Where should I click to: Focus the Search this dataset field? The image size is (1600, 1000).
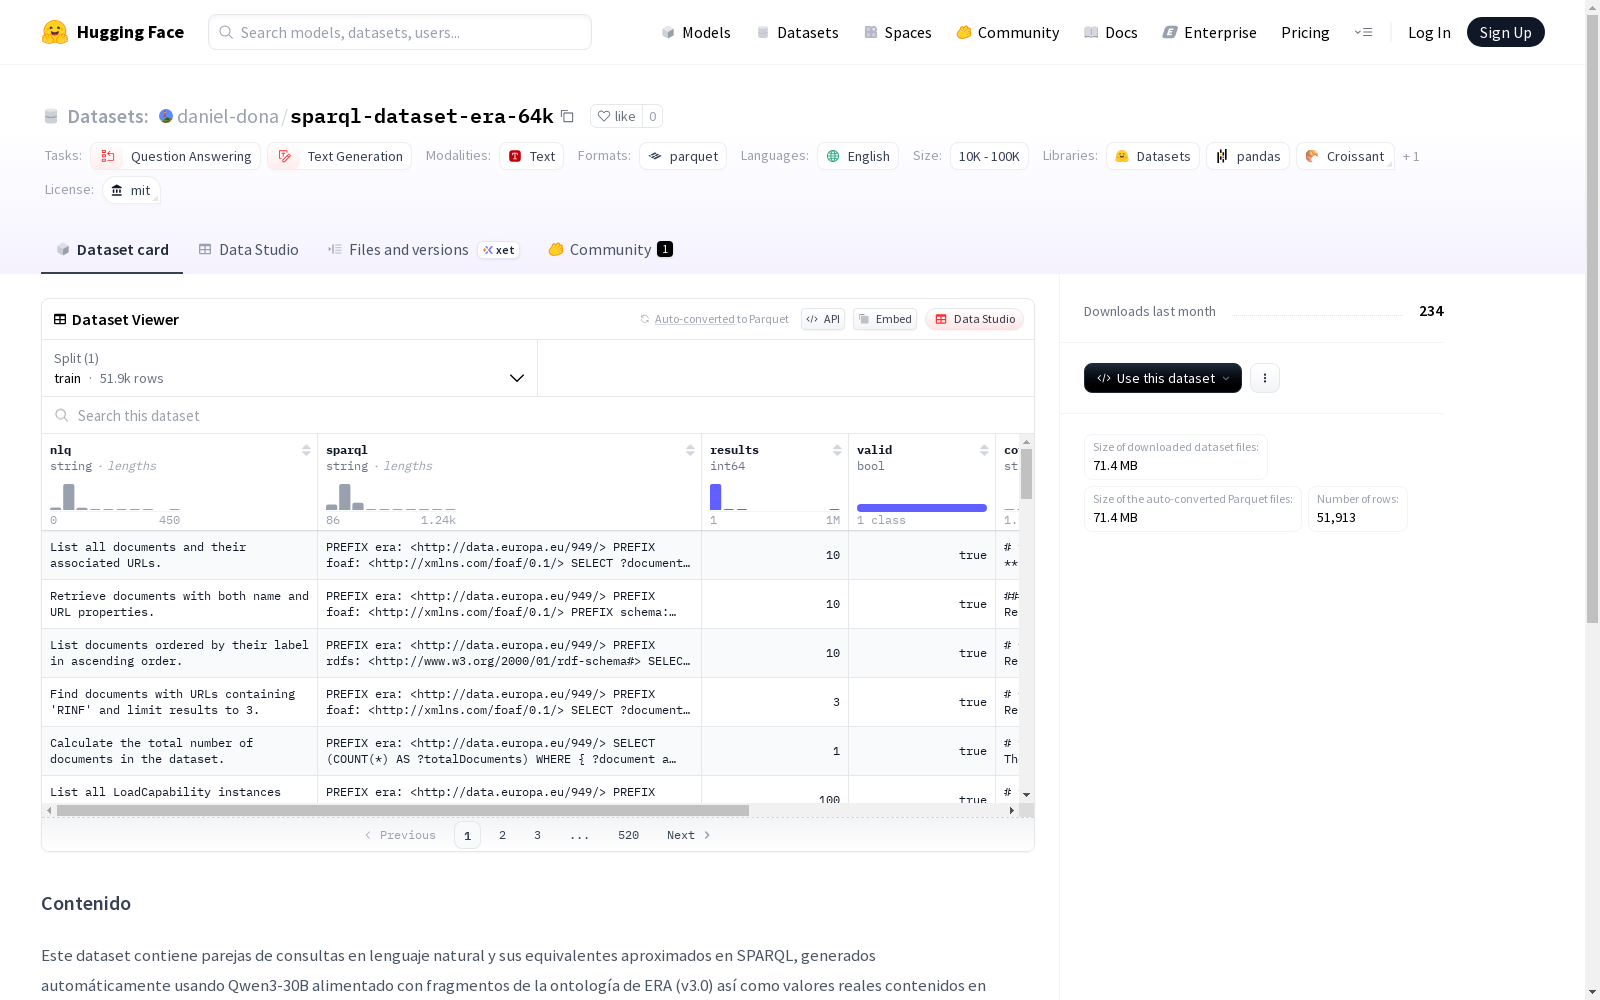pyautogui.click(x=538, y=415)
